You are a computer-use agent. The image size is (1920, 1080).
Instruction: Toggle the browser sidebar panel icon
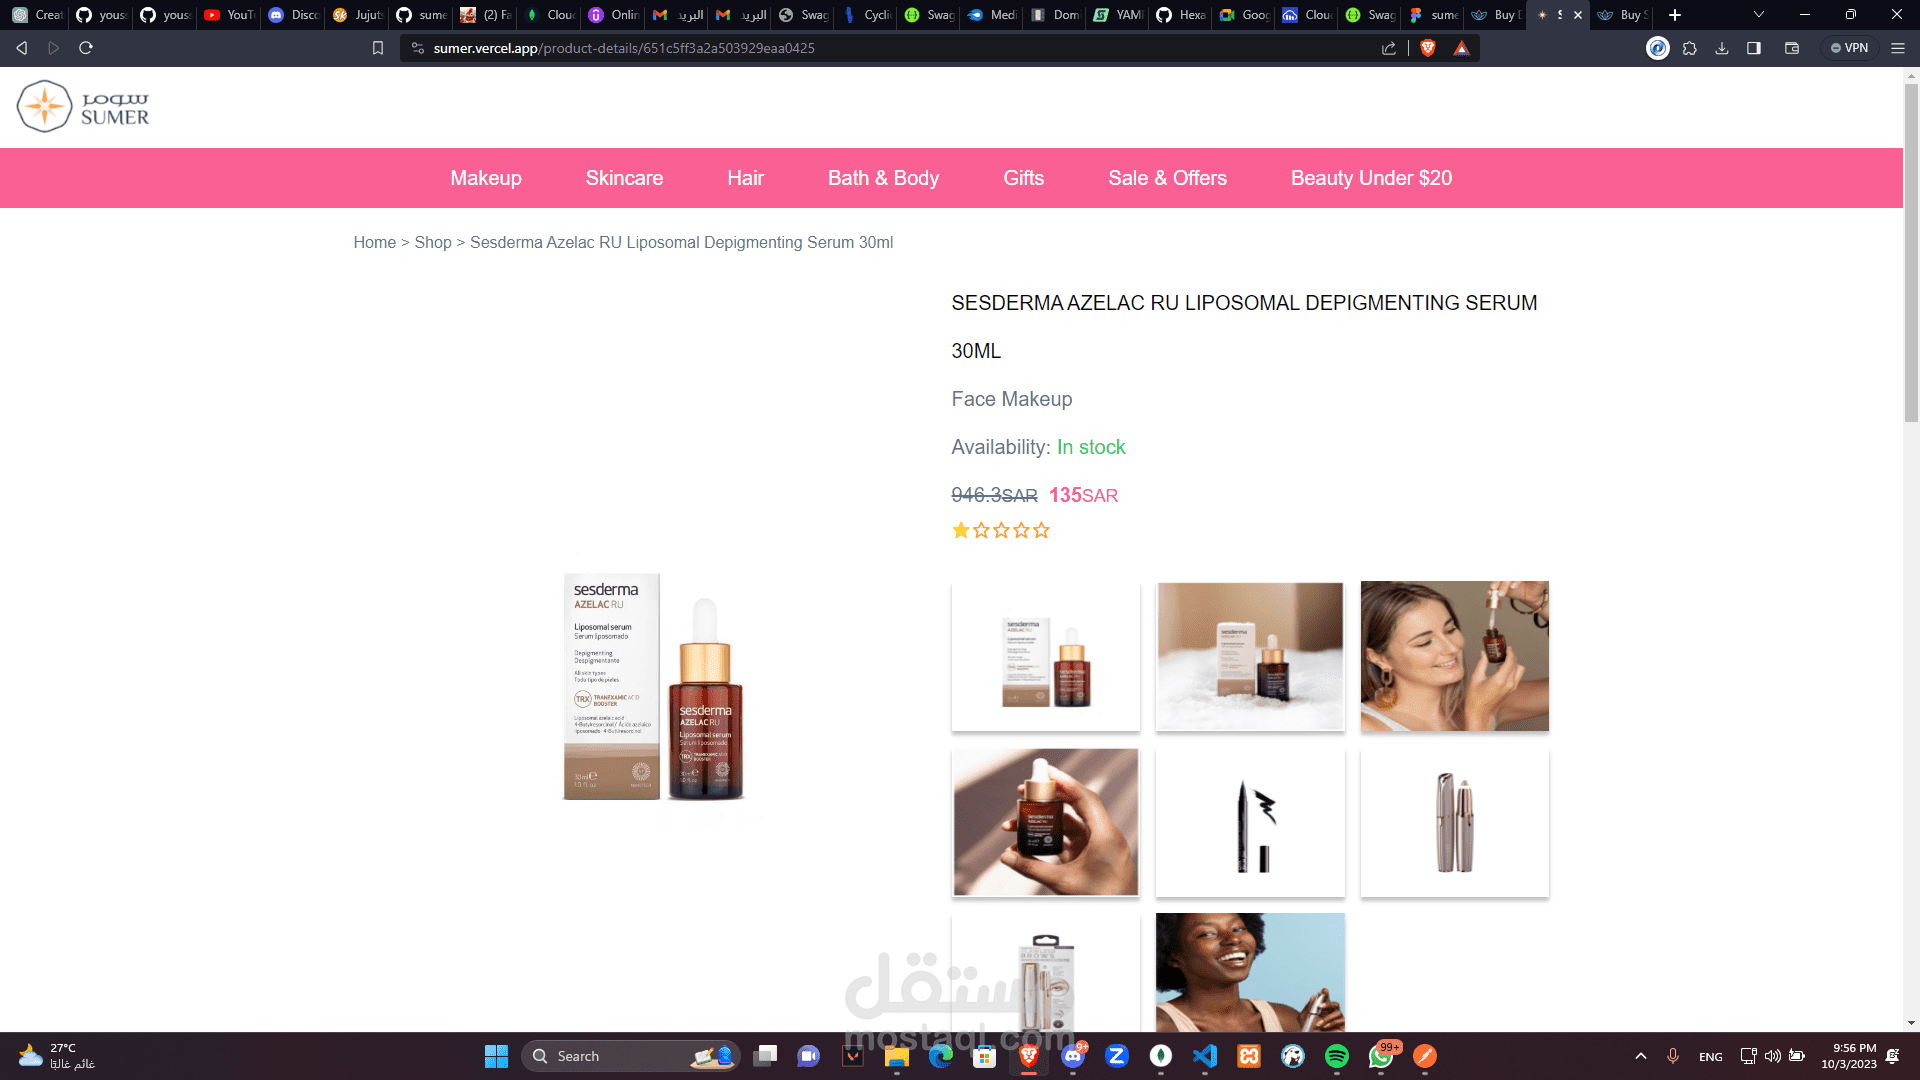click(1754, 48)
